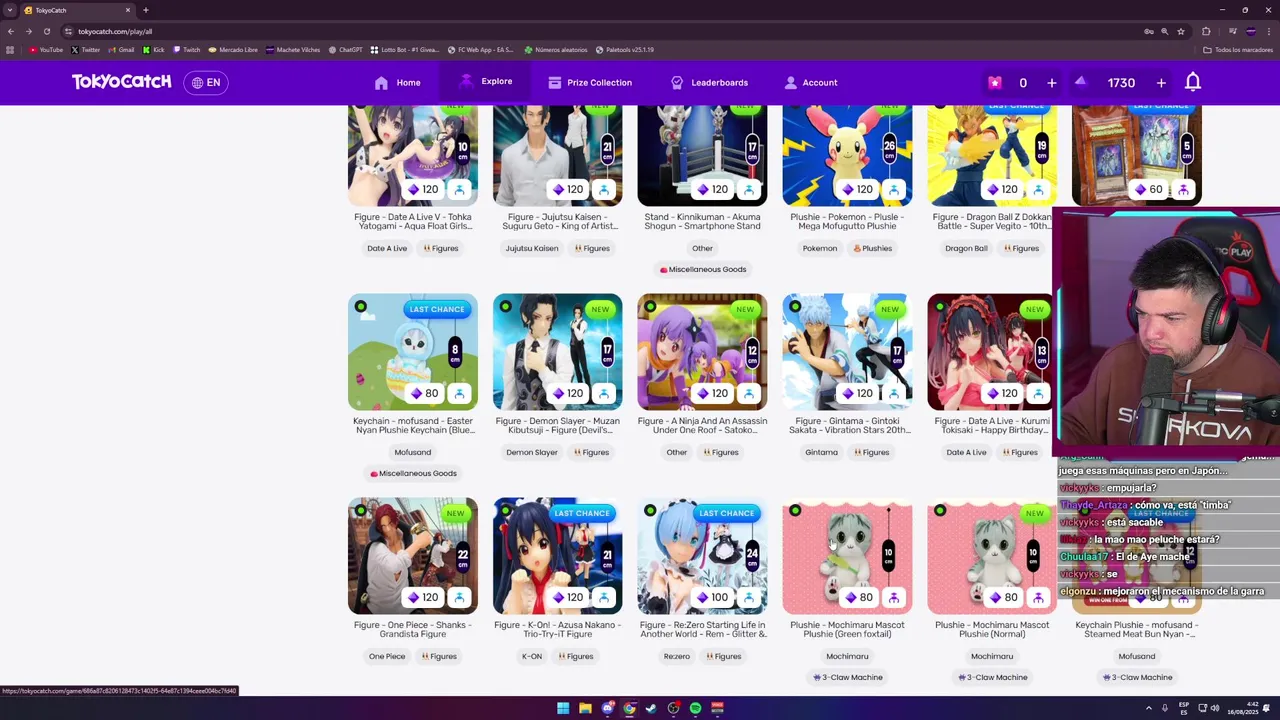
Task: Open the Explore tab
Action: point(485,82)
